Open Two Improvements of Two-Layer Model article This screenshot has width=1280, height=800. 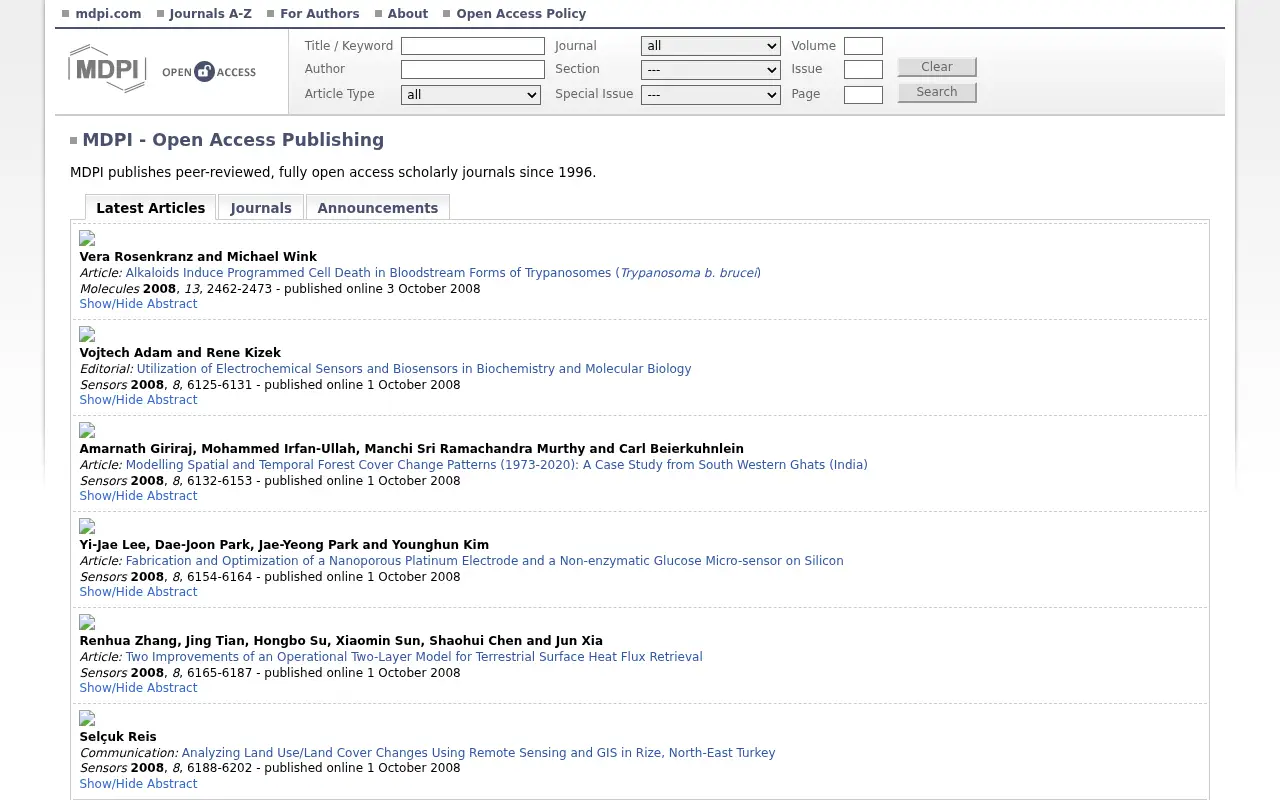(414, 657)
